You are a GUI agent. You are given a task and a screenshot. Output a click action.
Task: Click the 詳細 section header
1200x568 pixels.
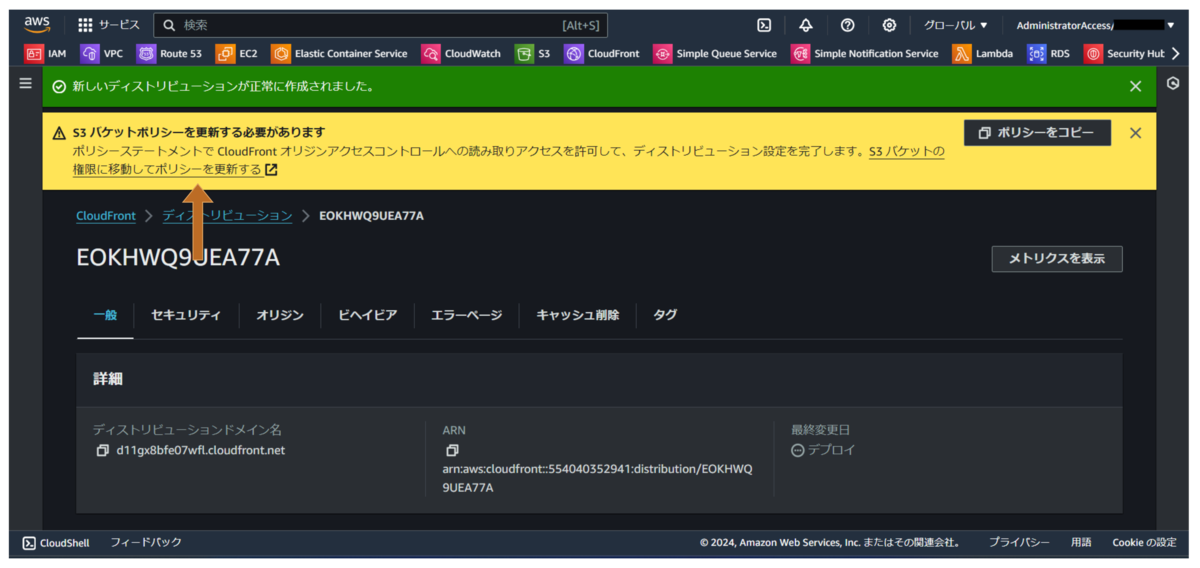[108, 380]
